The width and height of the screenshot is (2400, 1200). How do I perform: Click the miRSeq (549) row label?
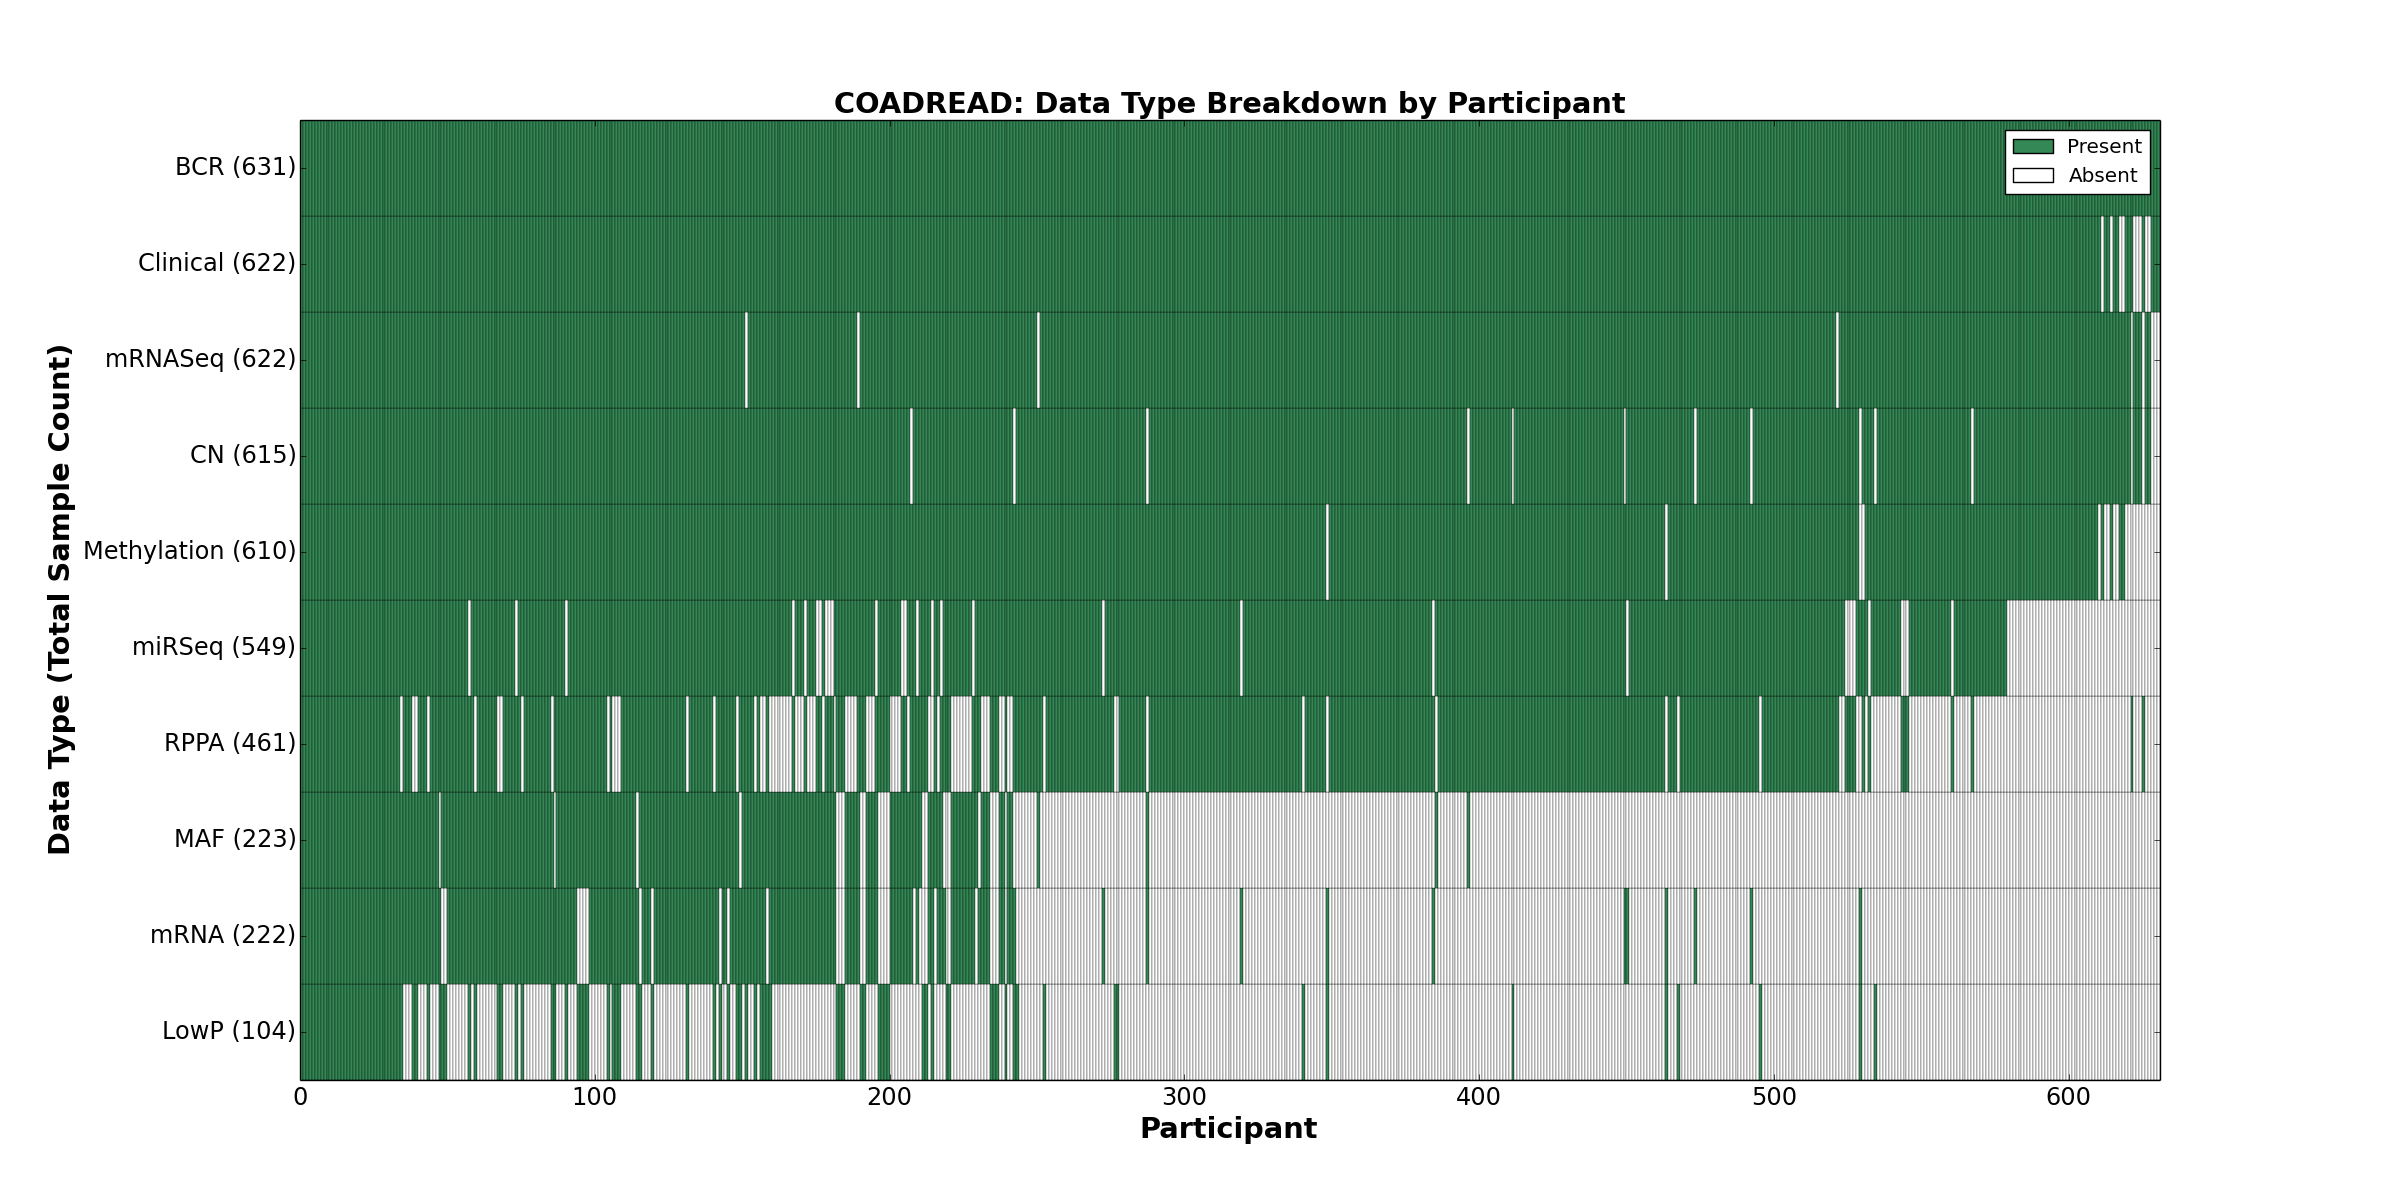(214, 647)
